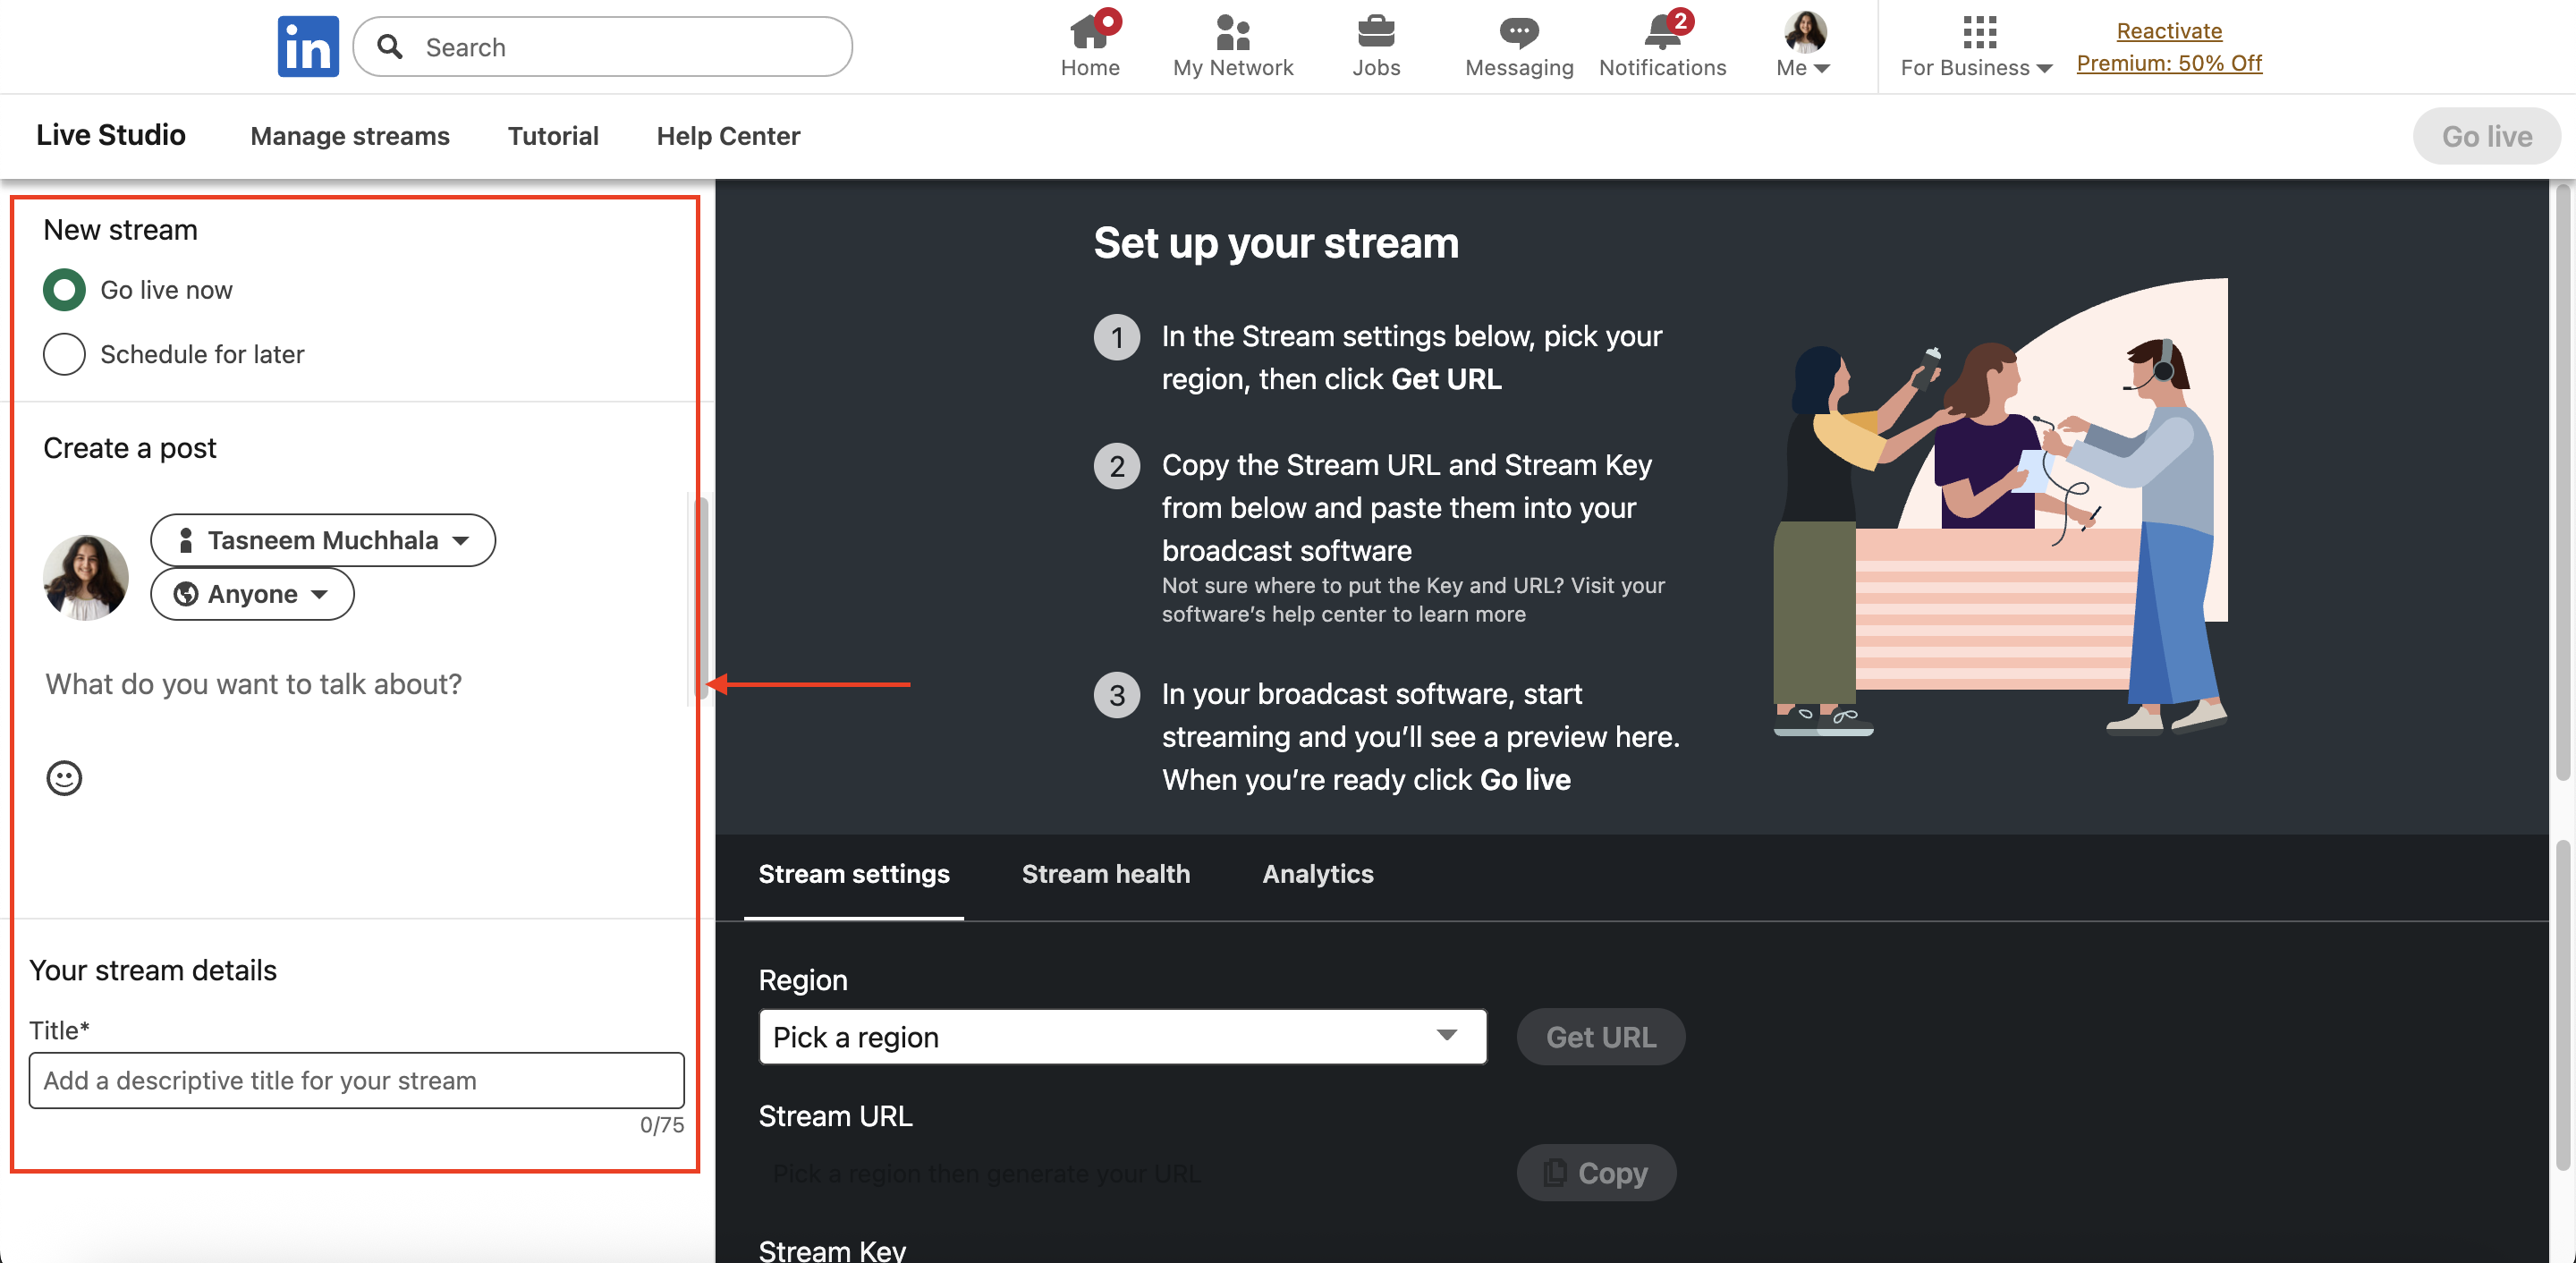2576x1263 pixels.
Task: Switch to the Stream health tab
Action: (x=1105, y=874)
